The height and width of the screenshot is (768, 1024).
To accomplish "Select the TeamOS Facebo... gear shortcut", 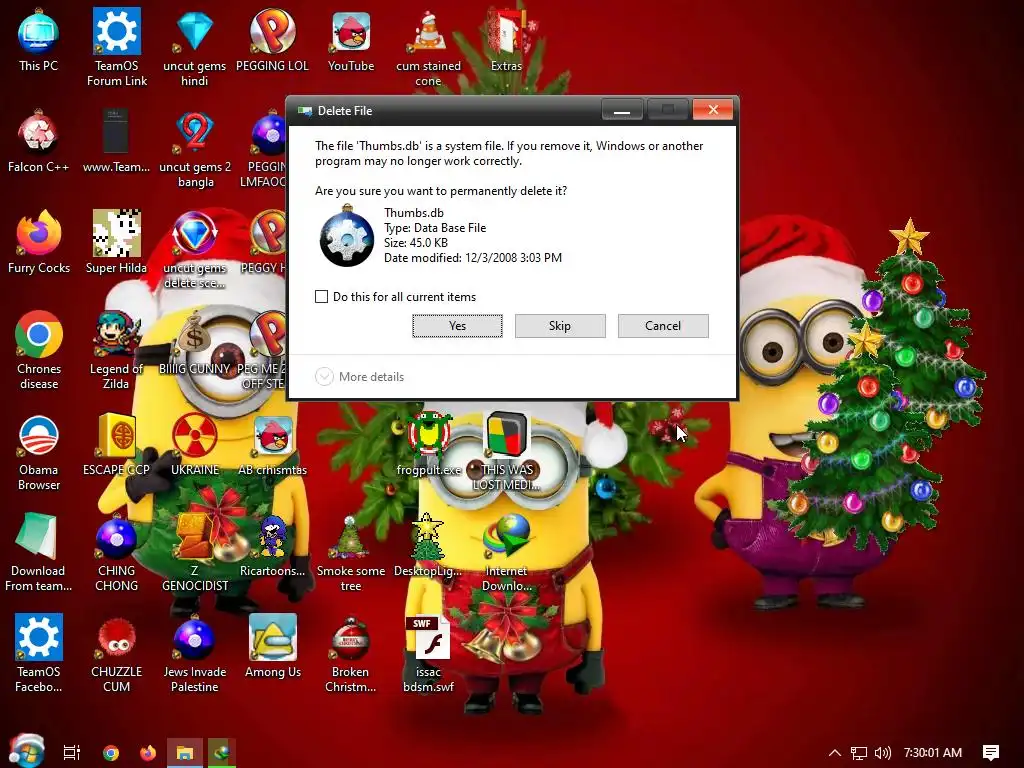I will coord(39,654).
